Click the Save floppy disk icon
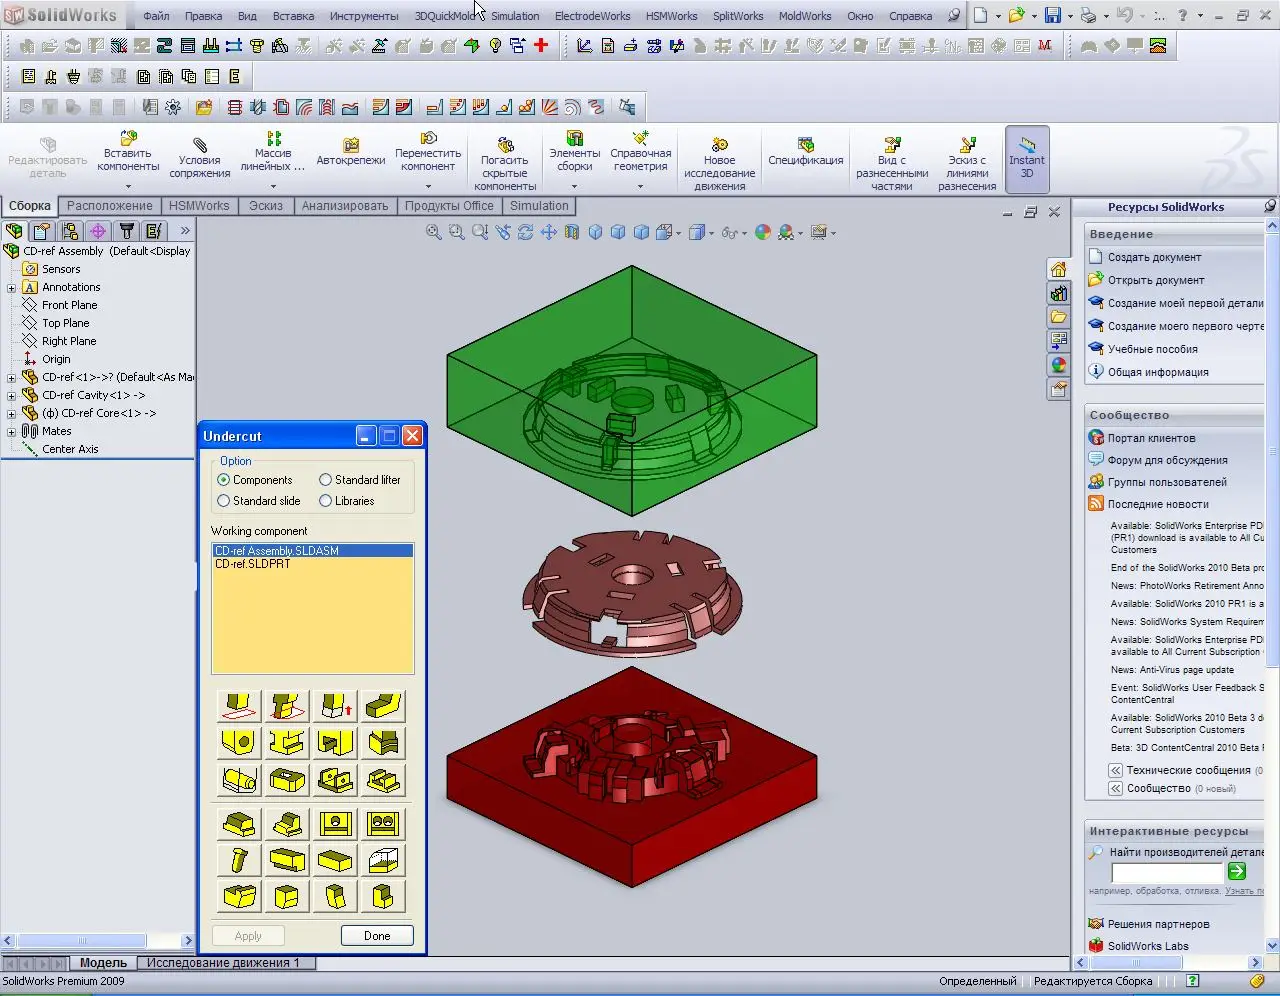Viewport: 1280px width, 996px height. [x=1052, y=15]
